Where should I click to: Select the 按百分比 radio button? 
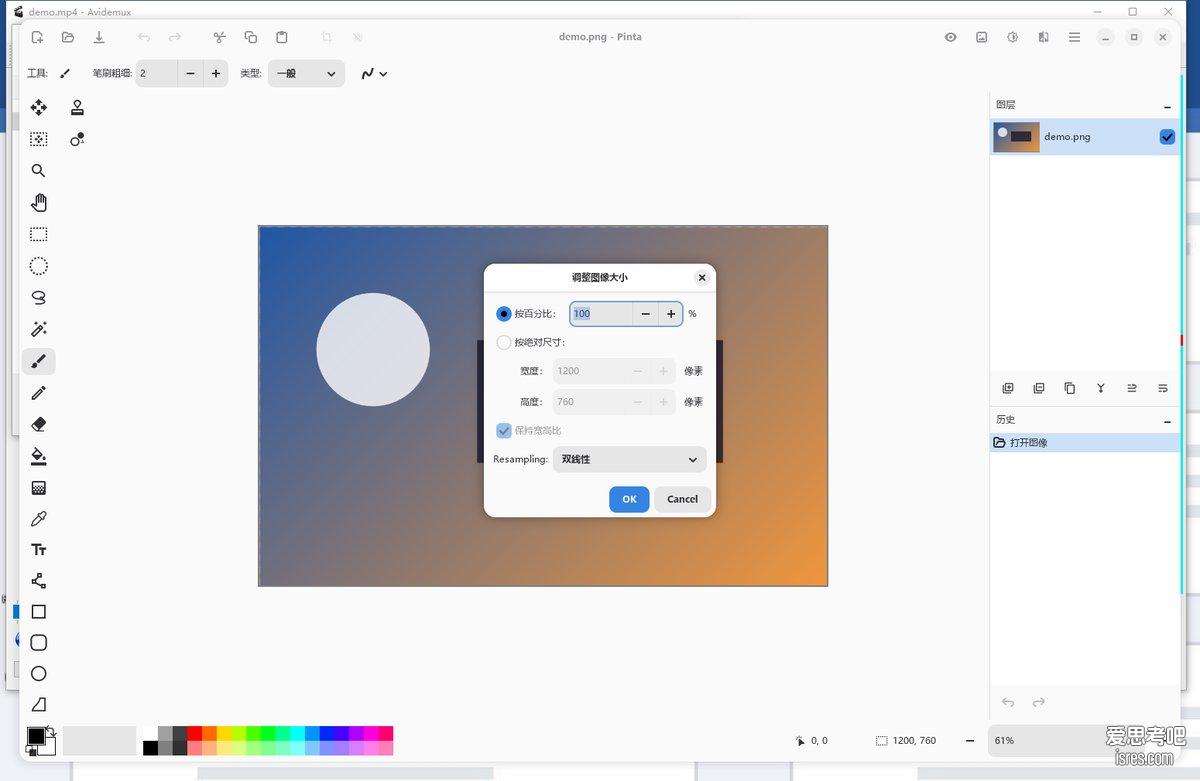504,314
